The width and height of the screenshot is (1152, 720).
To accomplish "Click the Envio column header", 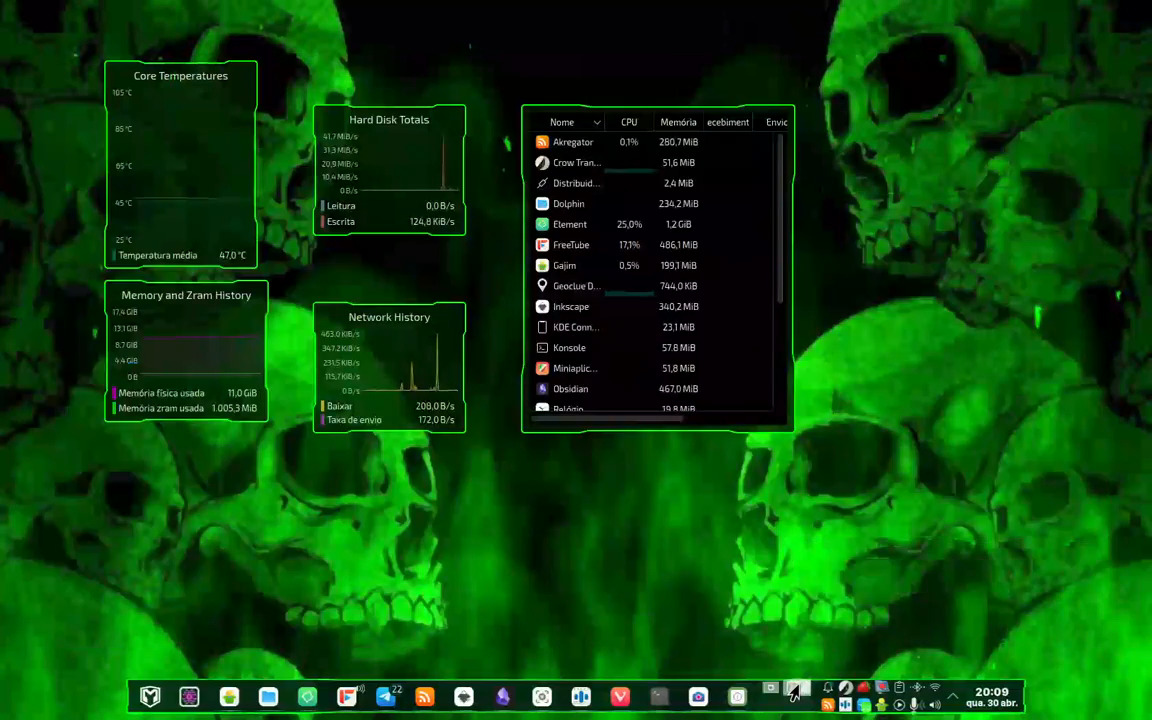I will (771, 122).
